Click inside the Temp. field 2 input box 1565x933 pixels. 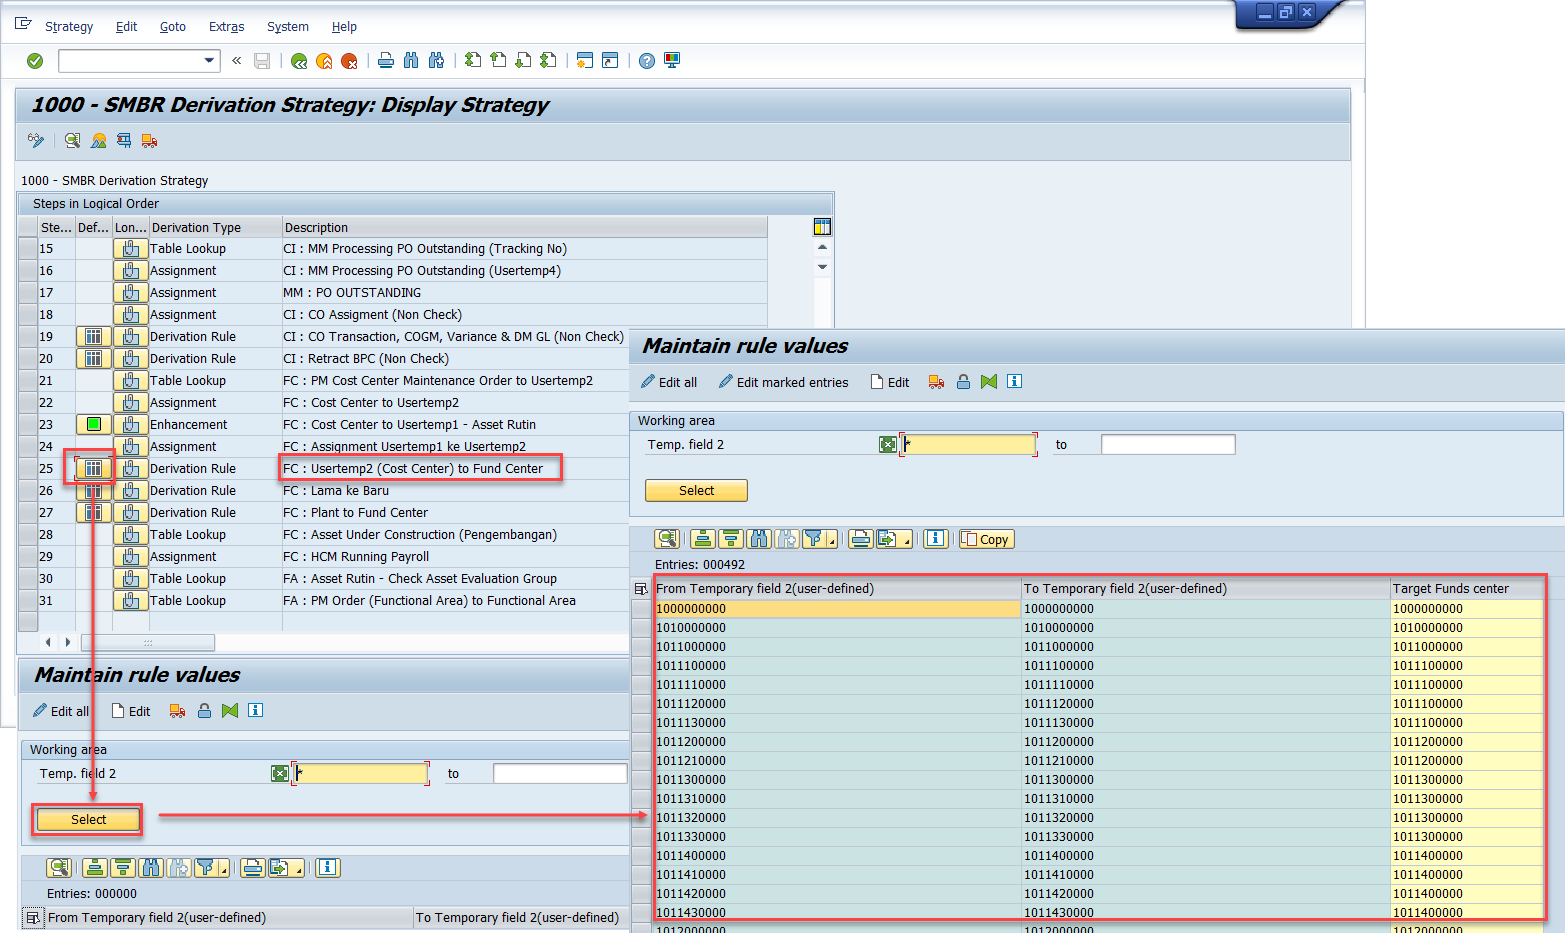click(x=967, y=444)
